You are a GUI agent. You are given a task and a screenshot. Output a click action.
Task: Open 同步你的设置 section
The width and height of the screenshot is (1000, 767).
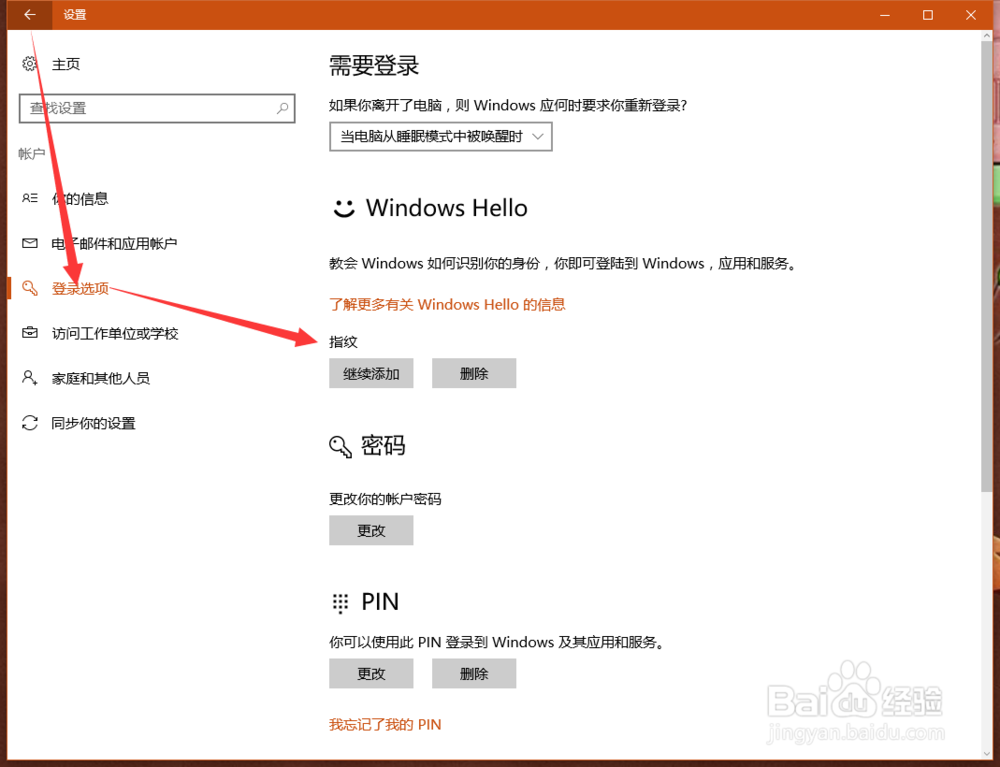(x=94, y=423)
